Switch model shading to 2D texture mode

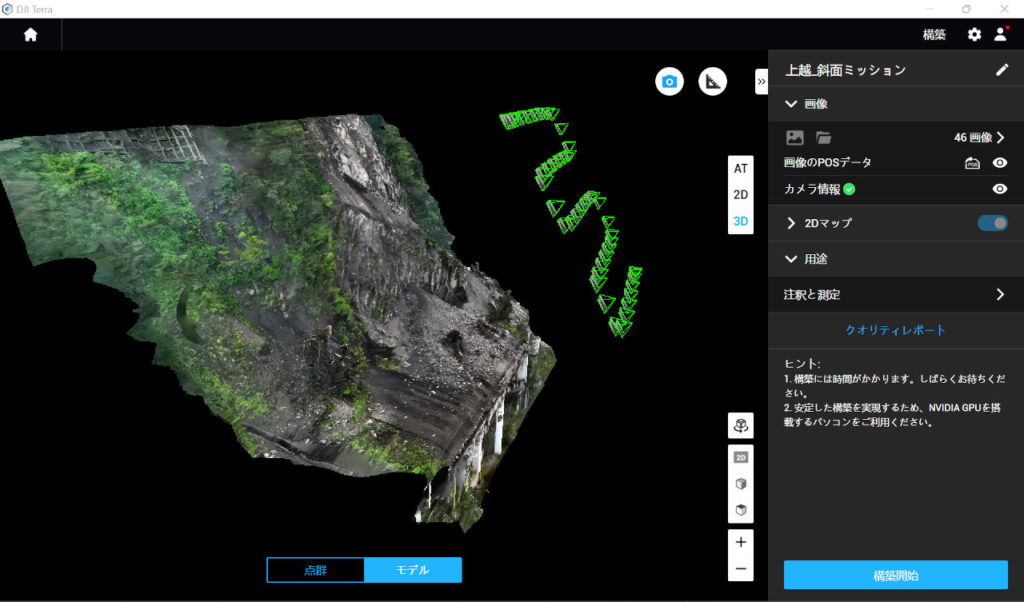[740, 457]
